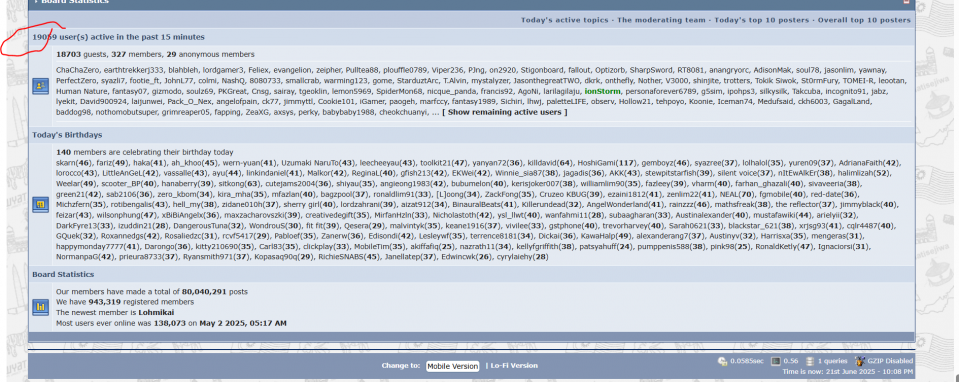The height and width of the screenshot is (382, 959).
Task: Click the server load monitor icon
Action: [x=776, y=361]
